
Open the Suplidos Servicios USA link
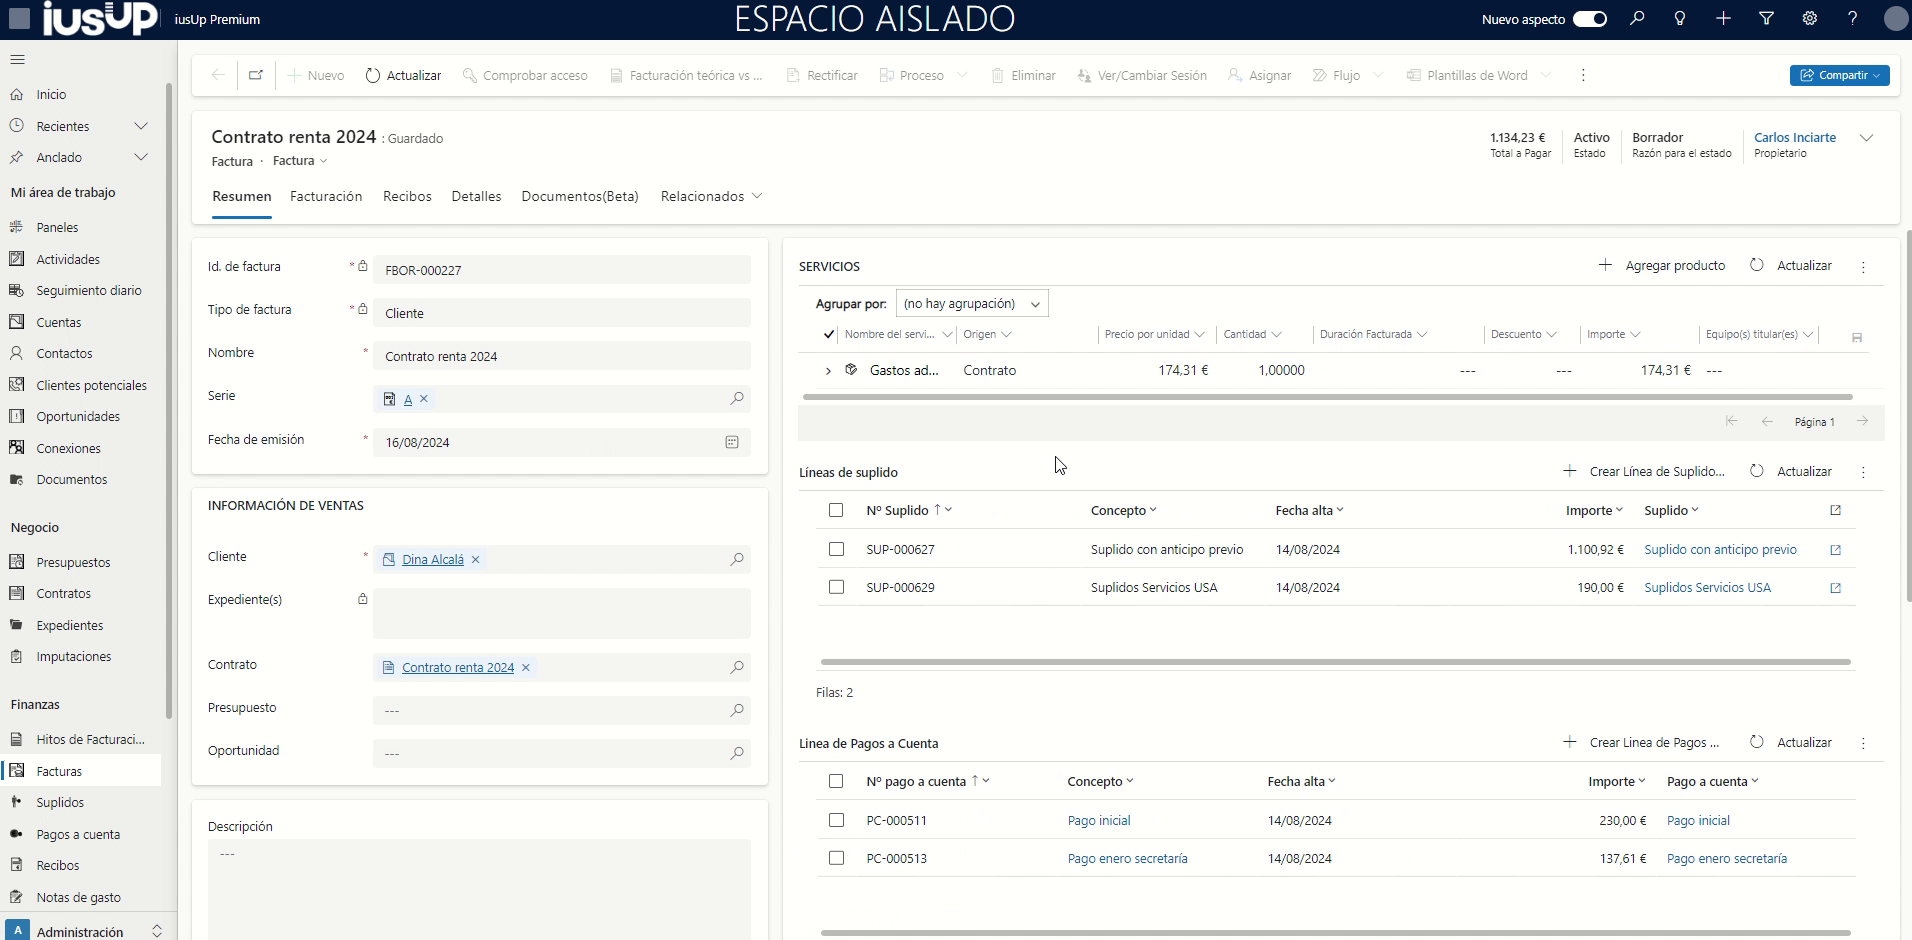1707,588
